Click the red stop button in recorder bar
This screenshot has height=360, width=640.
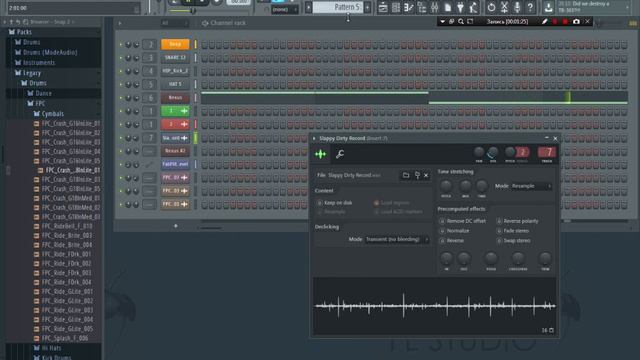[565, 22]
